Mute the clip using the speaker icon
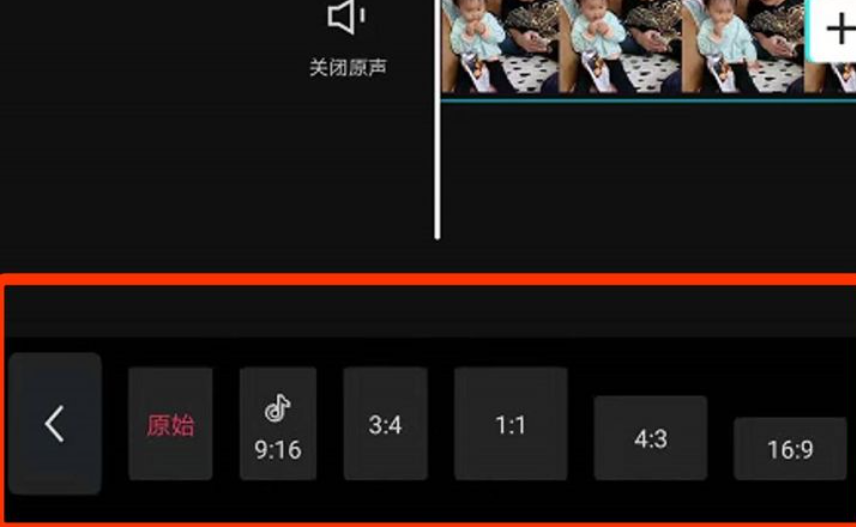This screenshot has height=527, width=856. pos(346,17)
